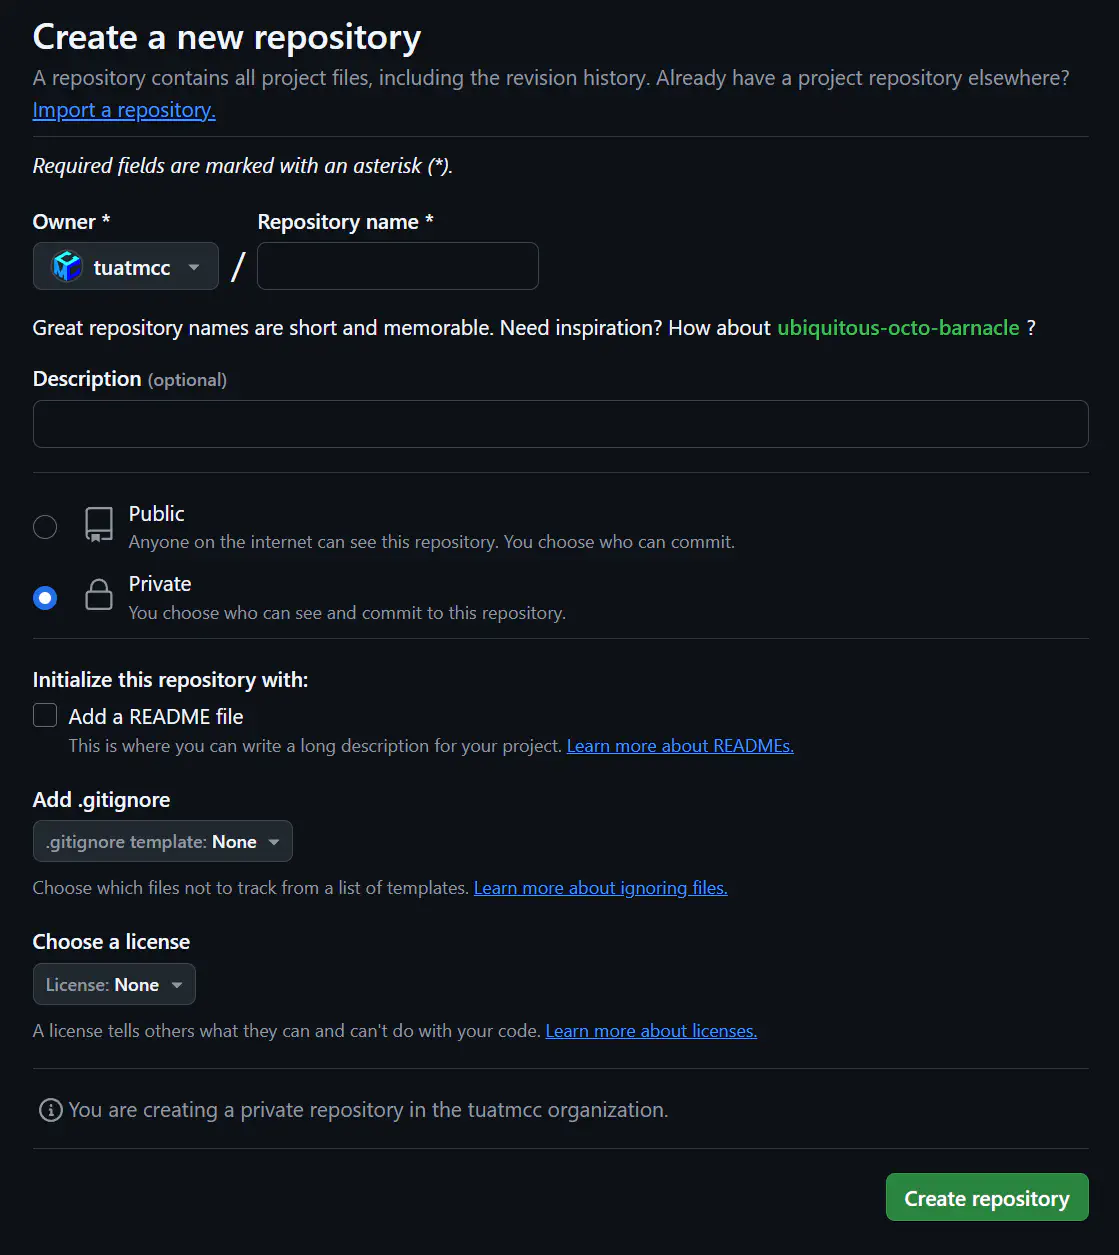Use suggested name ubiquitous-octo-barnacle

(x=898, y=328)
